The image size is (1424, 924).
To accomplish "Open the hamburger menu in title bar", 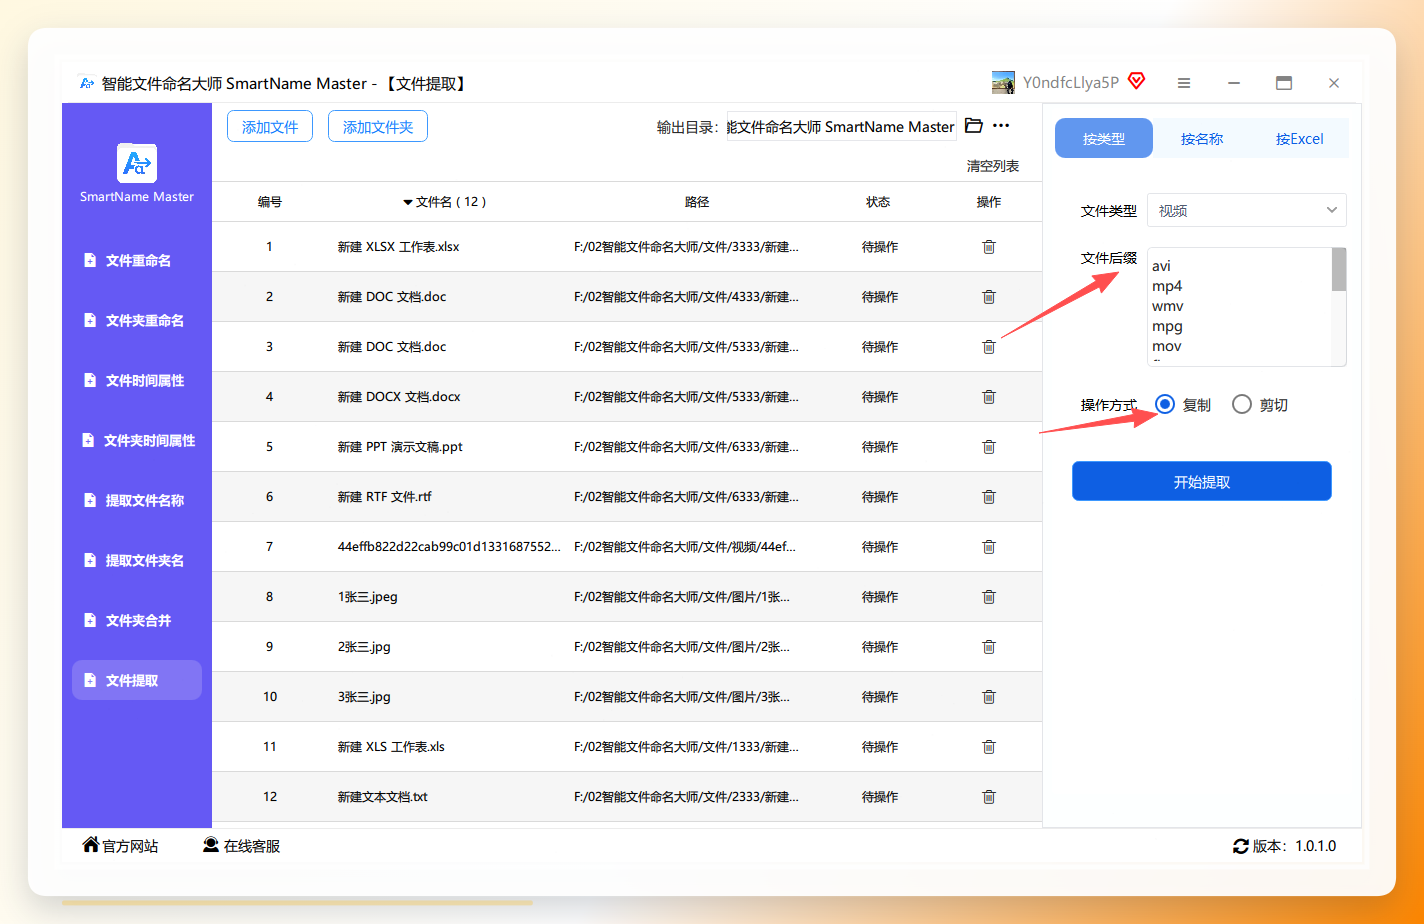I will [x=1184, y=83].
